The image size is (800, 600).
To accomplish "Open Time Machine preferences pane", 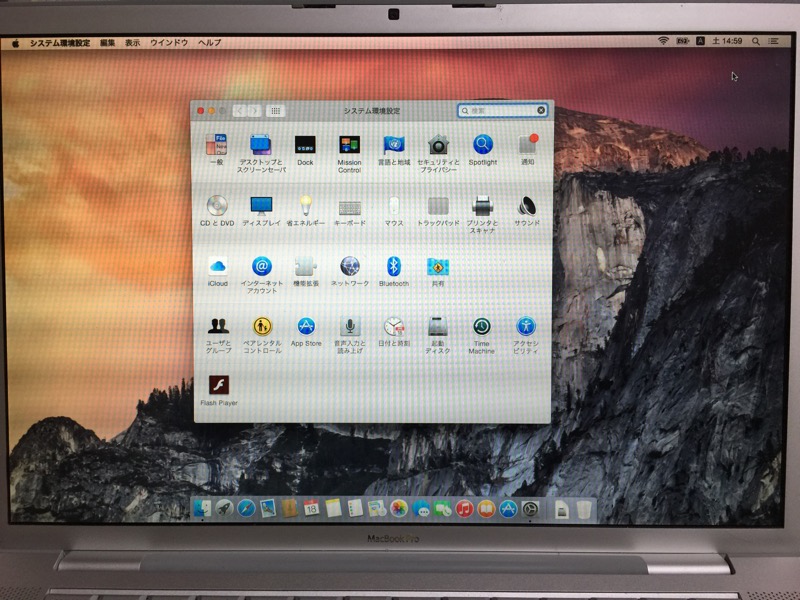I will tap(482, 335).
